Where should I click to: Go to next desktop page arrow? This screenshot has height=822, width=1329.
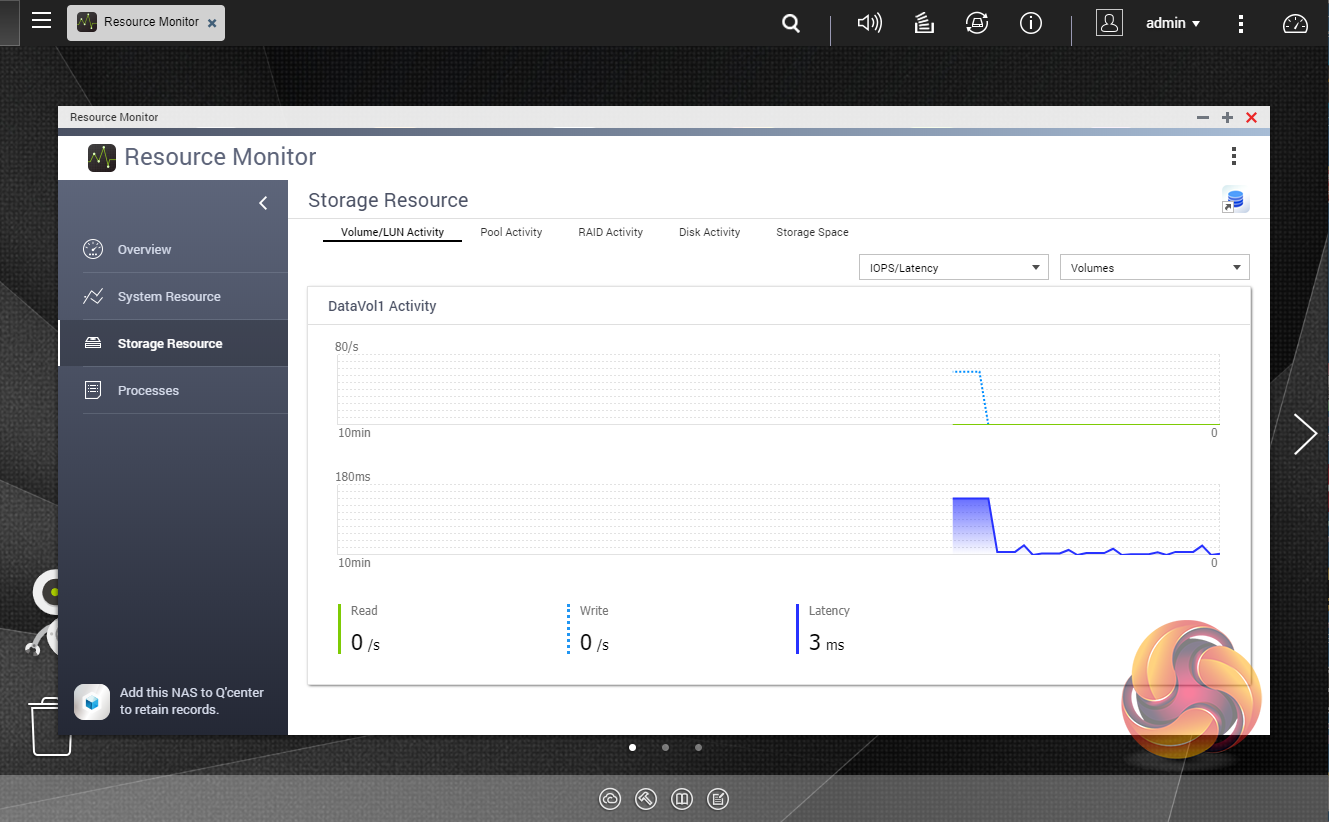(x=1304, y=434)
